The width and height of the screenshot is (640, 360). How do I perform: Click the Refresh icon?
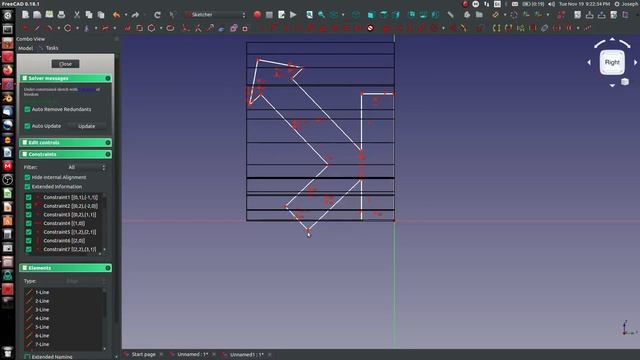click(x=158, y=15)
